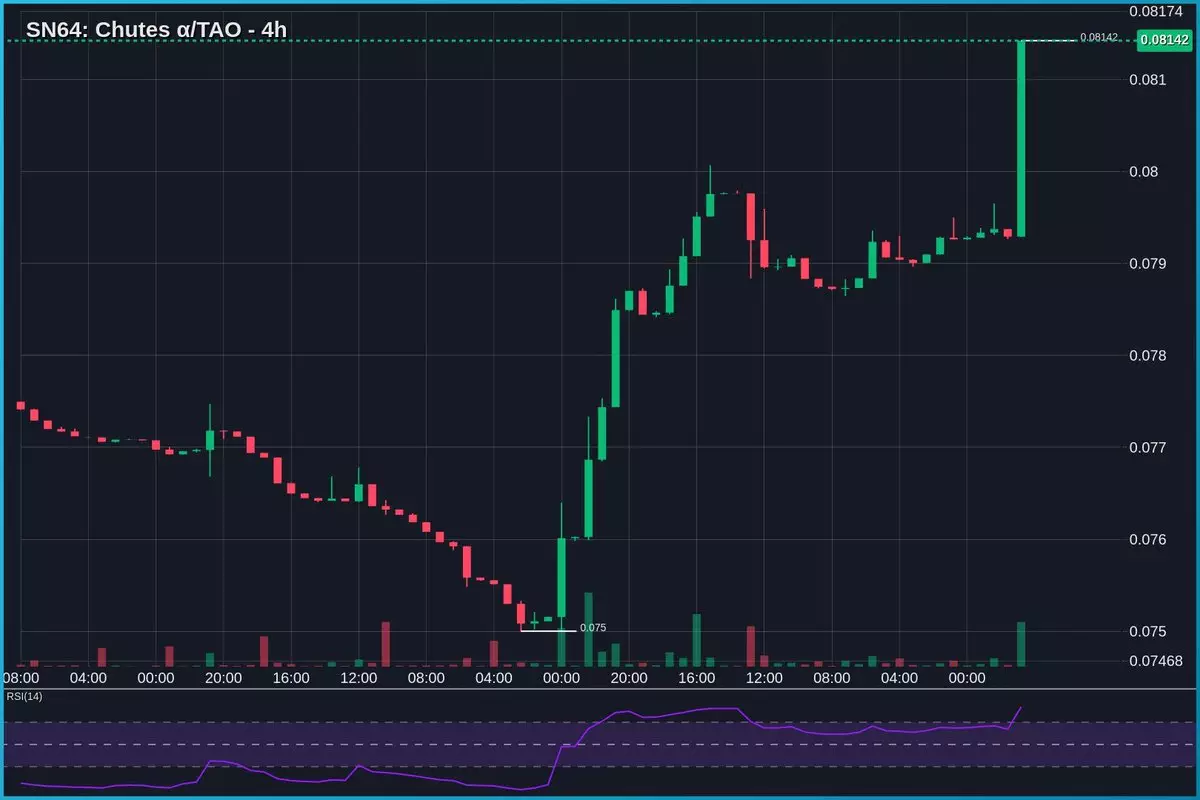Click the tallest green volume bar
The height and width of the screenshot is (800, 1200).
coord(589,630)
